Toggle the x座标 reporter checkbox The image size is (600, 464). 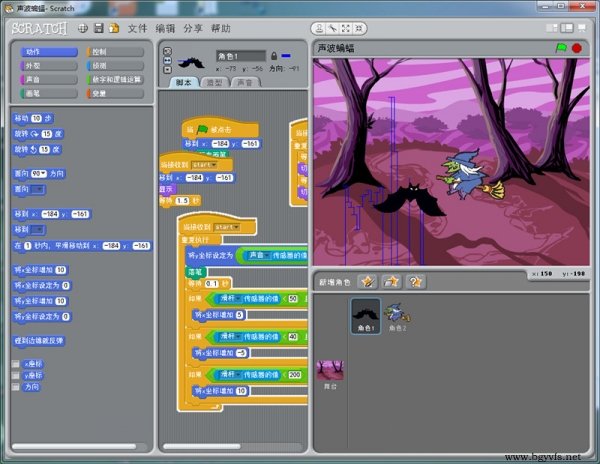(16, 364)
